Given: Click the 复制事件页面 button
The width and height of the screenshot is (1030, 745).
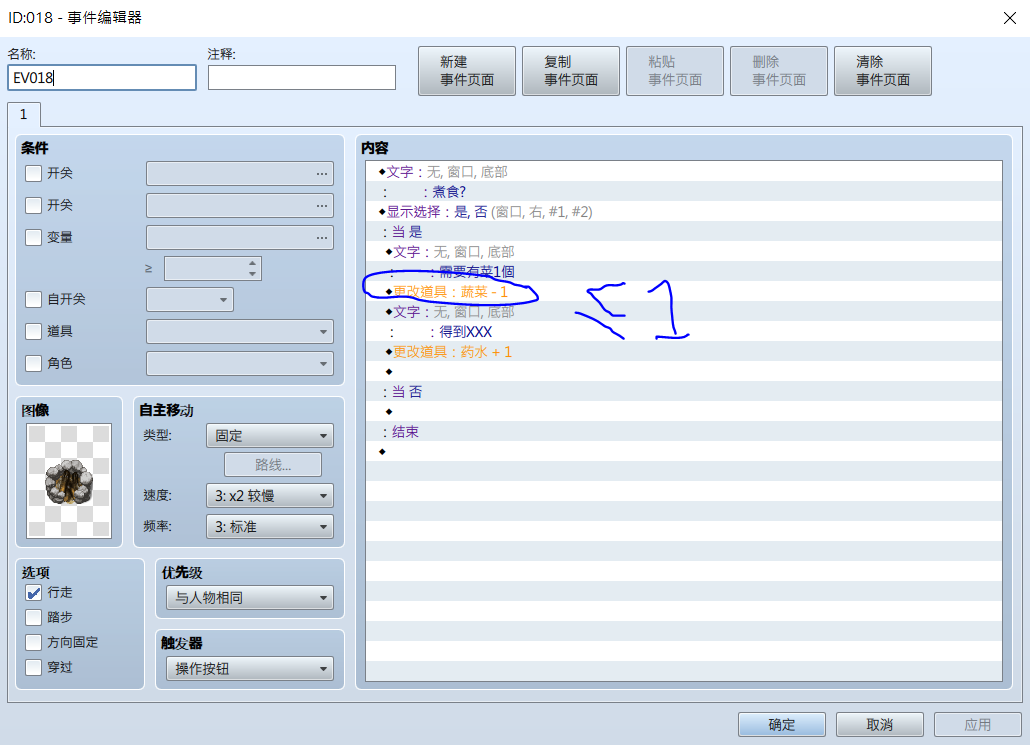Looking at the screenshot, I should (x=571, y=71).
